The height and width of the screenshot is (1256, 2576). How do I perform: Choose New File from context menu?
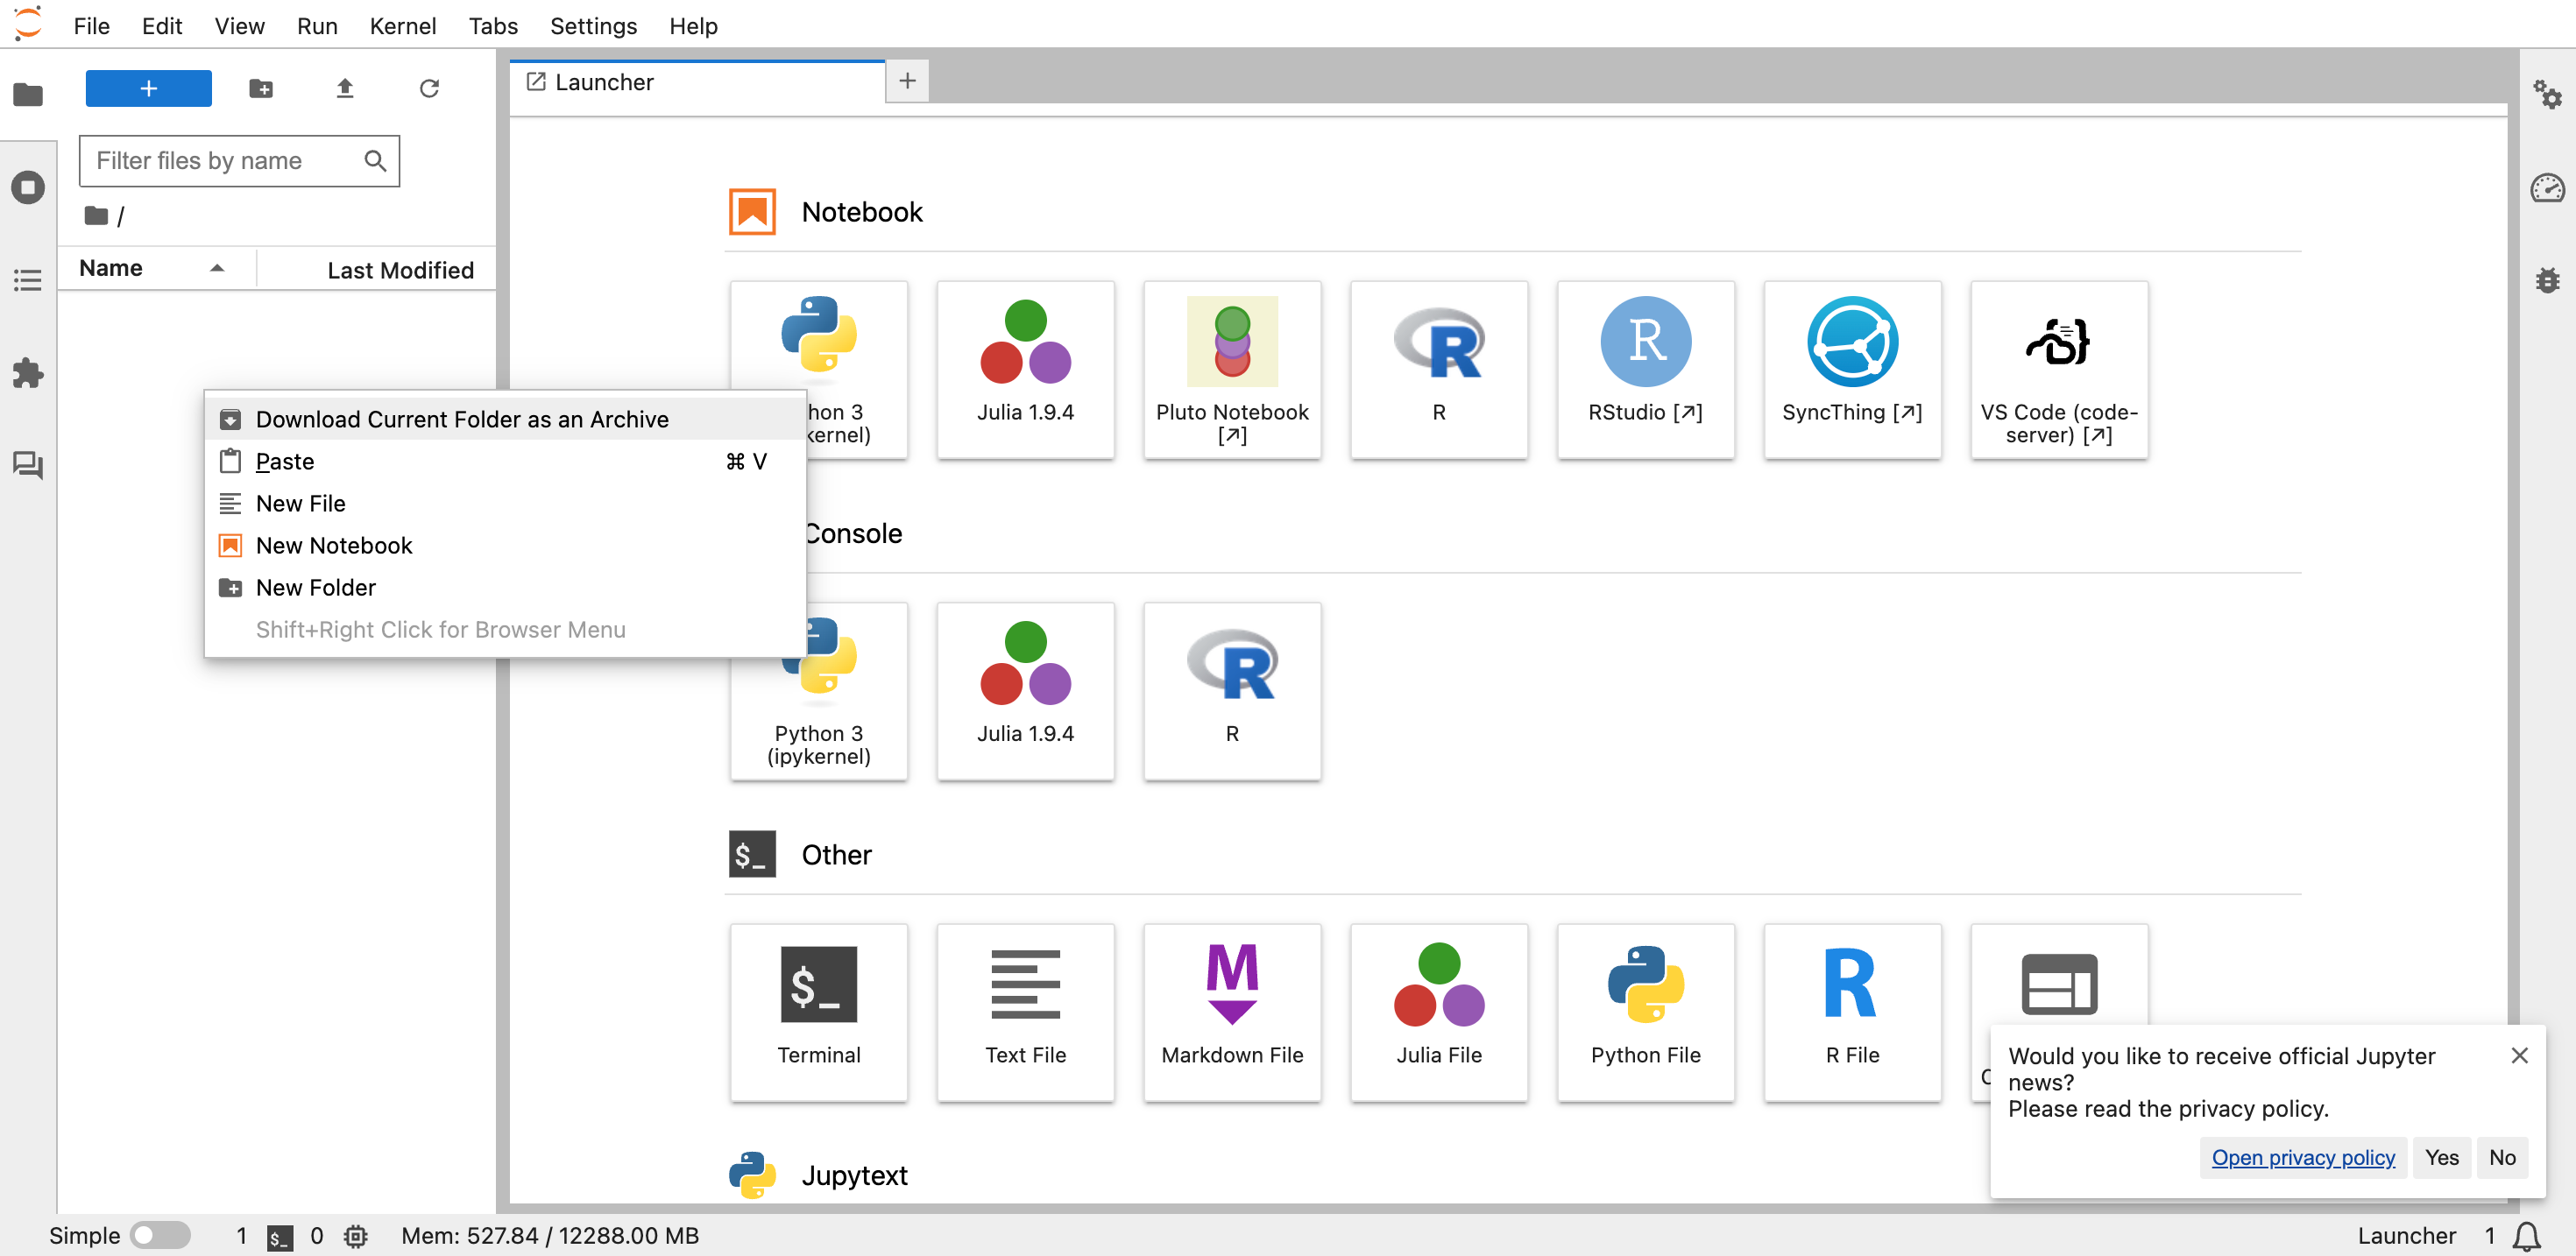[x=505, y=503]
